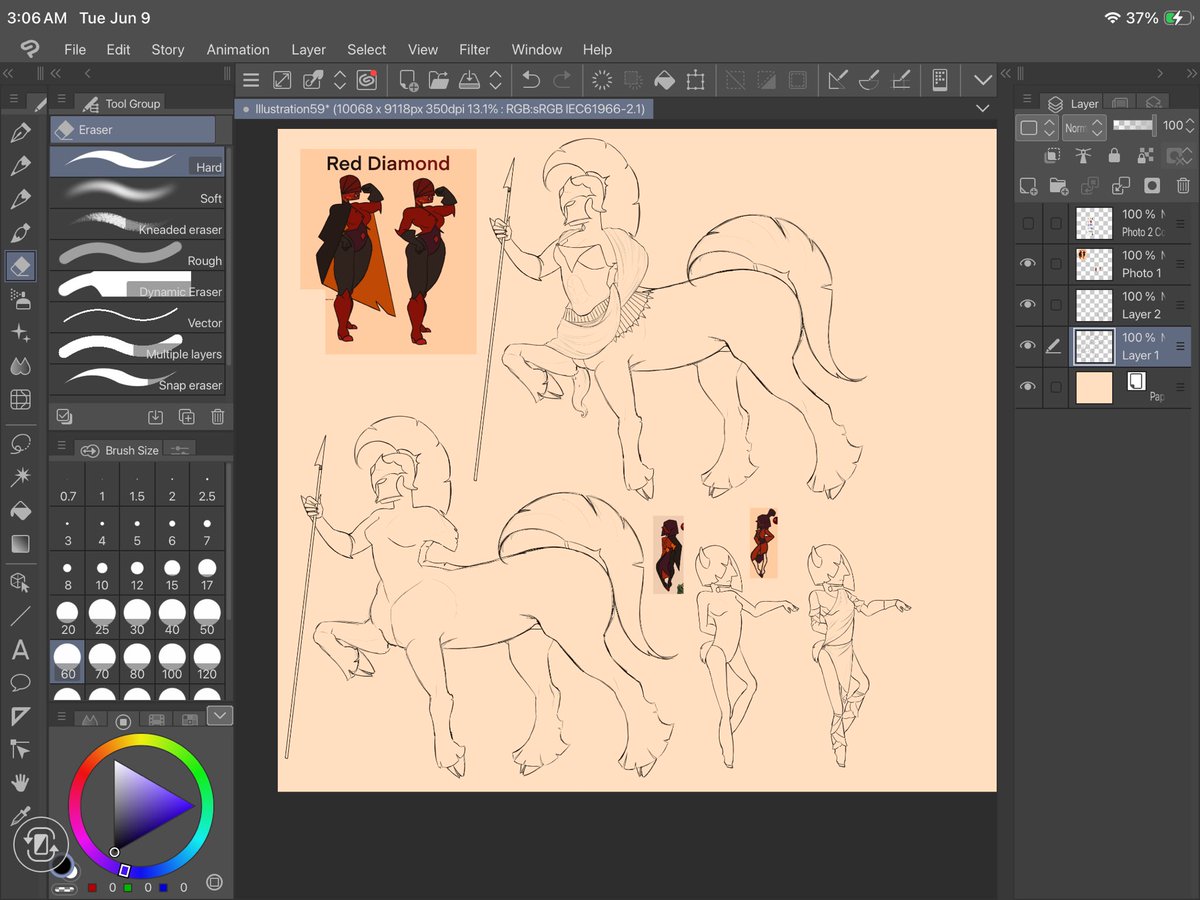This screenshot has width=1200, height=900.
Task: Choose the Snap eraser sub tool
Action: [138, 379]
